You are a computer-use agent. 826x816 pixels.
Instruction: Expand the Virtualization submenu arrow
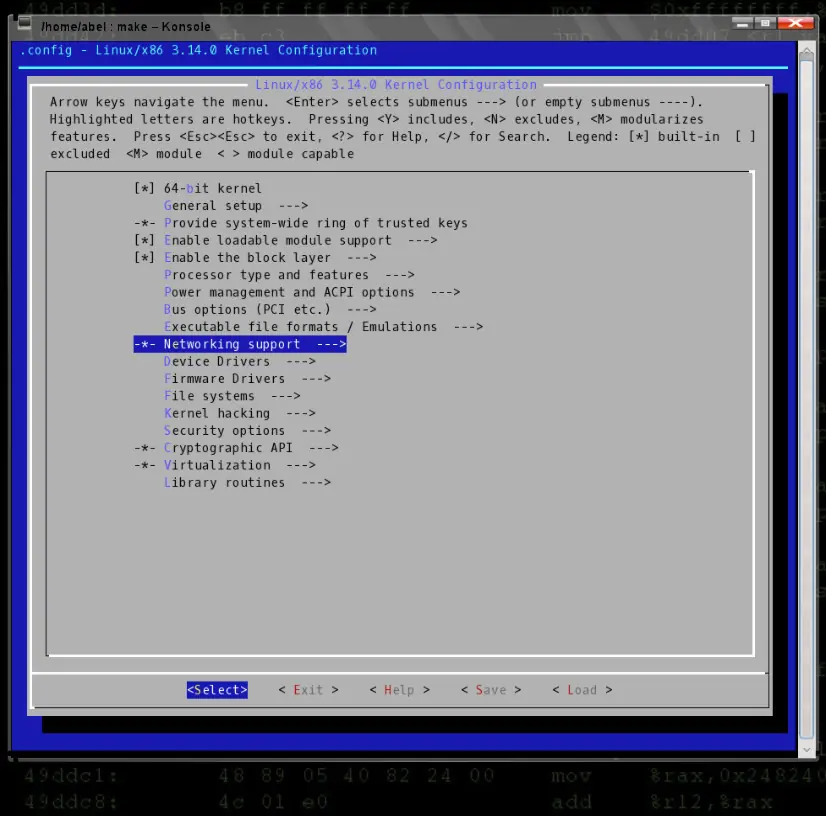[301, 465]
